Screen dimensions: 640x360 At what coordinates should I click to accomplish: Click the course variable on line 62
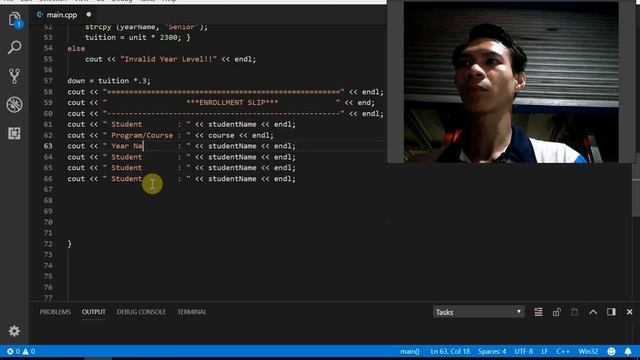pos(221,135)
